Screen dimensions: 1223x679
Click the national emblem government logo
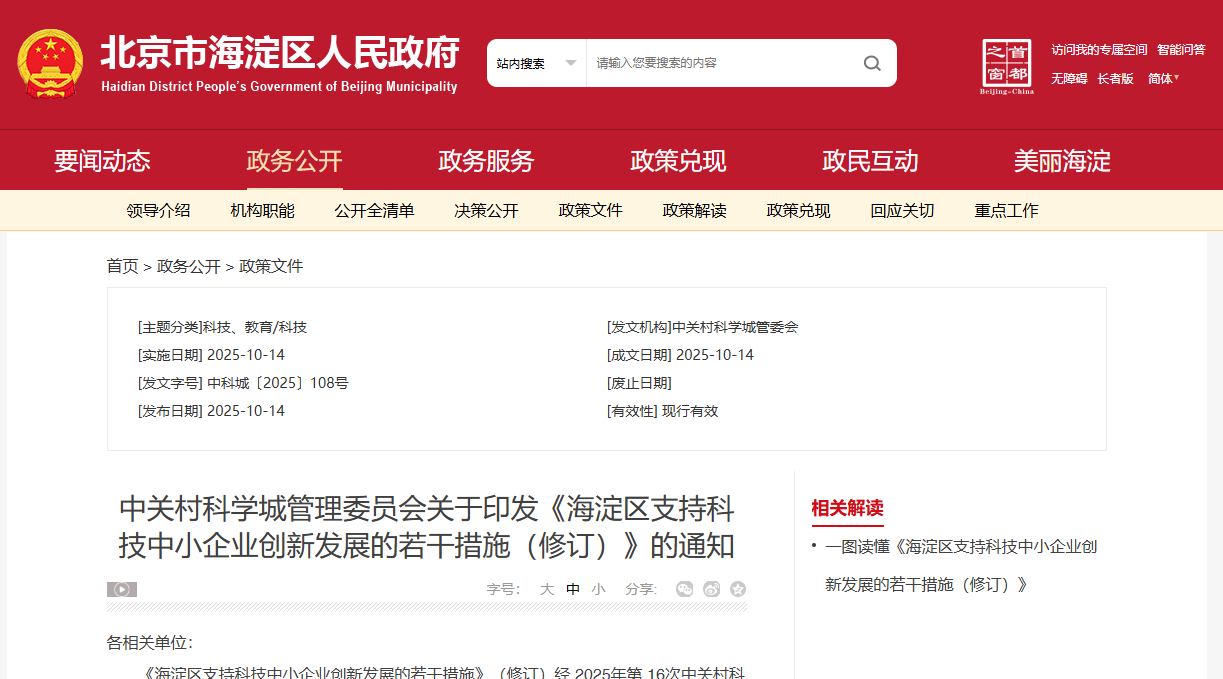click(x=51, y=60)
